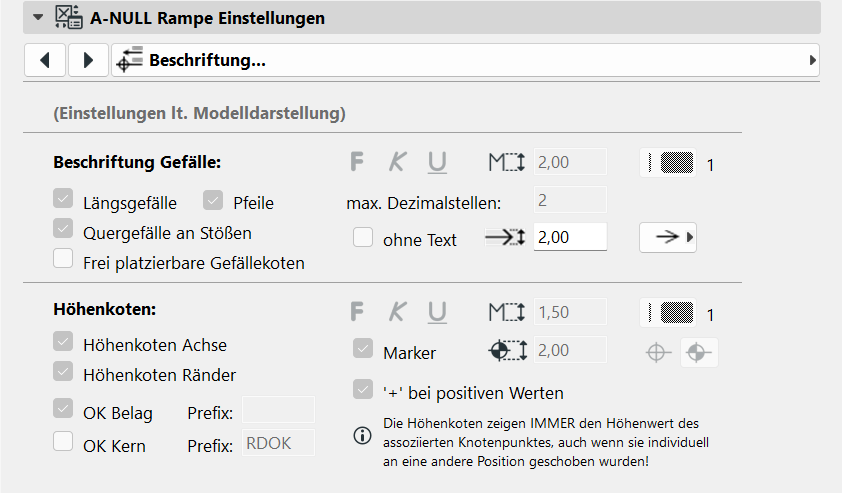Viewport: 842px width, 493px height.
Task: Open the arrow style dropdown
Action: pos(669,238)
